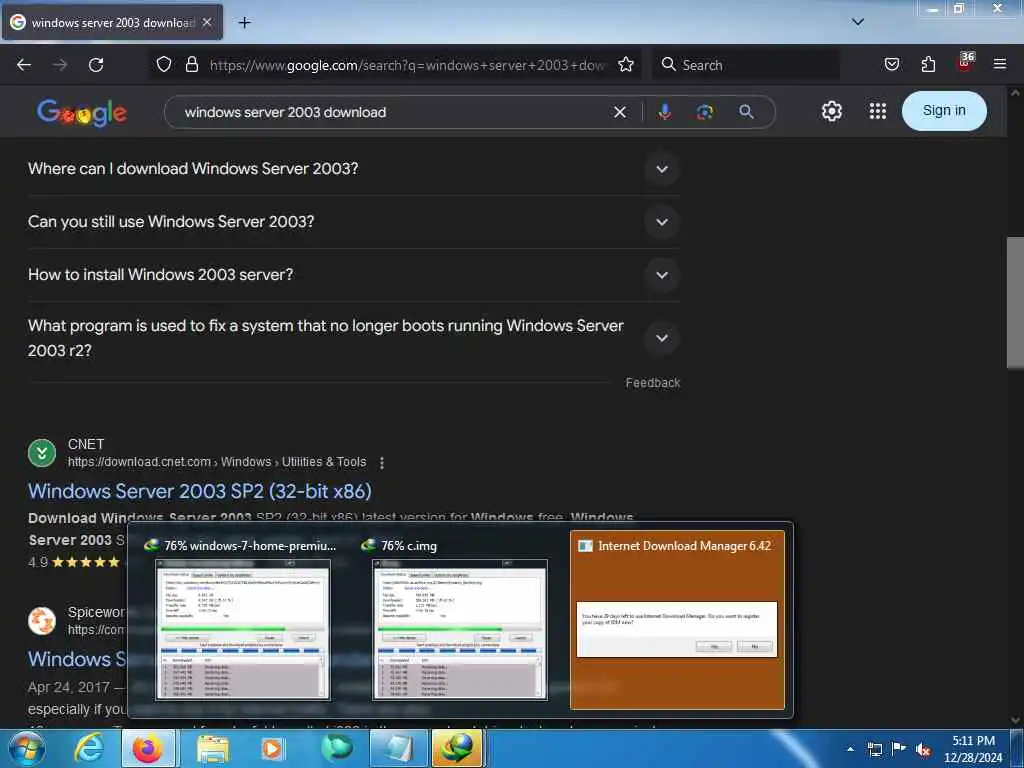Open 'Windows Server 2003 SP2 (32-bit x86)' link

[x=200, y=491]
